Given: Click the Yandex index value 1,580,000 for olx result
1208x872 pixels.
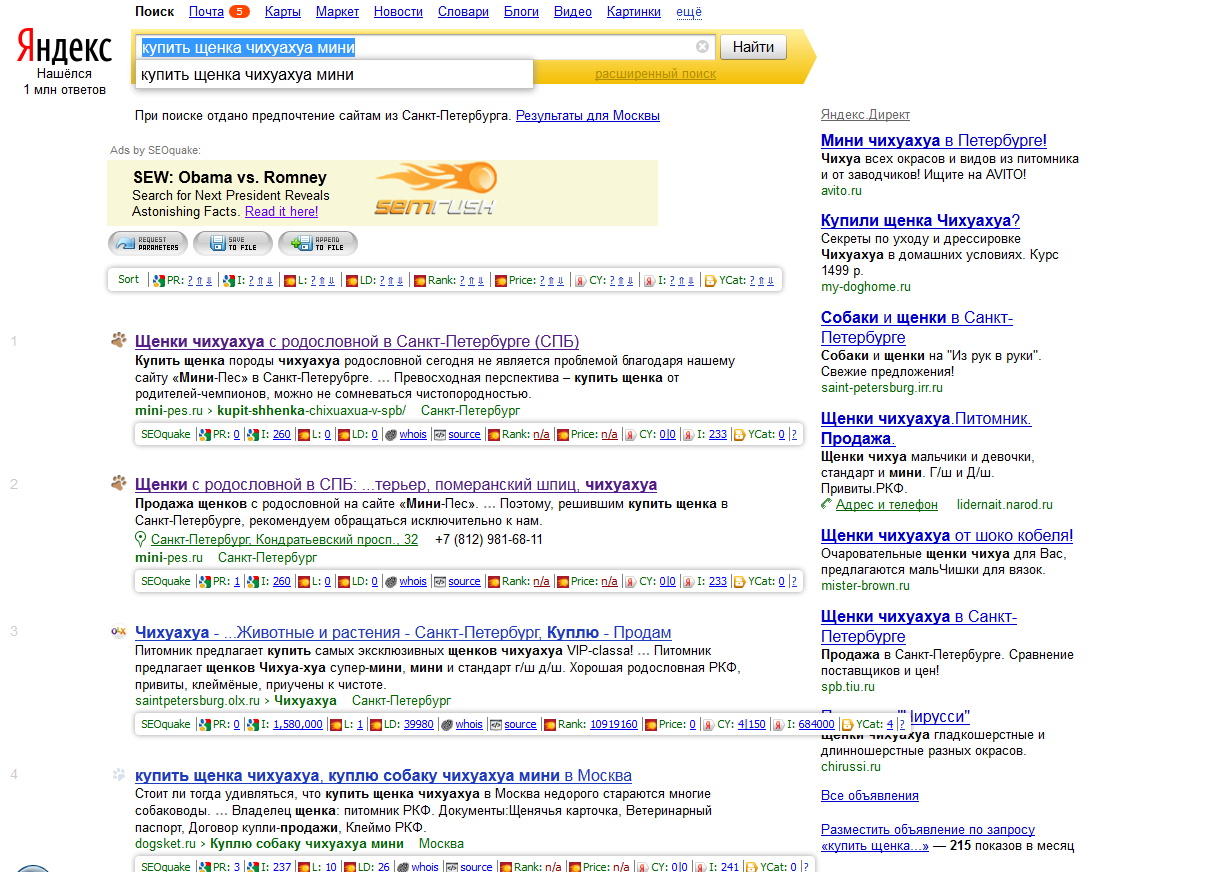Looking at the screenshot, I should click(x=298, y=724).
